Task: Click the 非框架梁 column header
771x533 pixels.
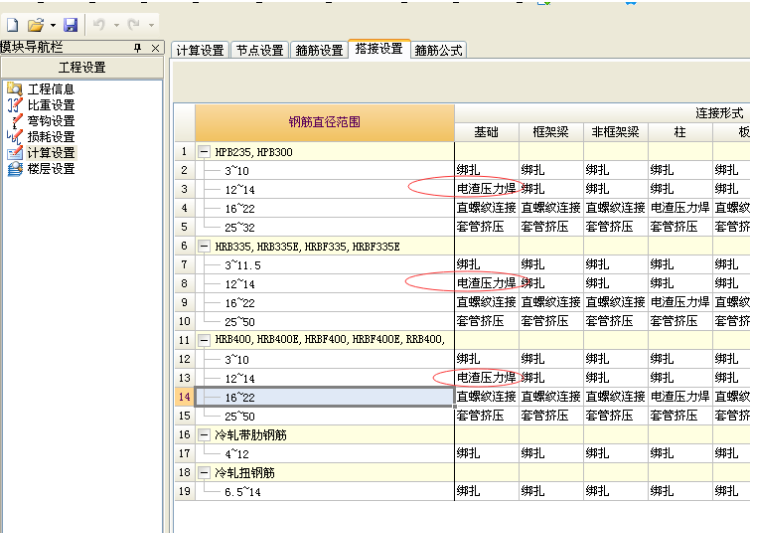Action: [616, 132]
